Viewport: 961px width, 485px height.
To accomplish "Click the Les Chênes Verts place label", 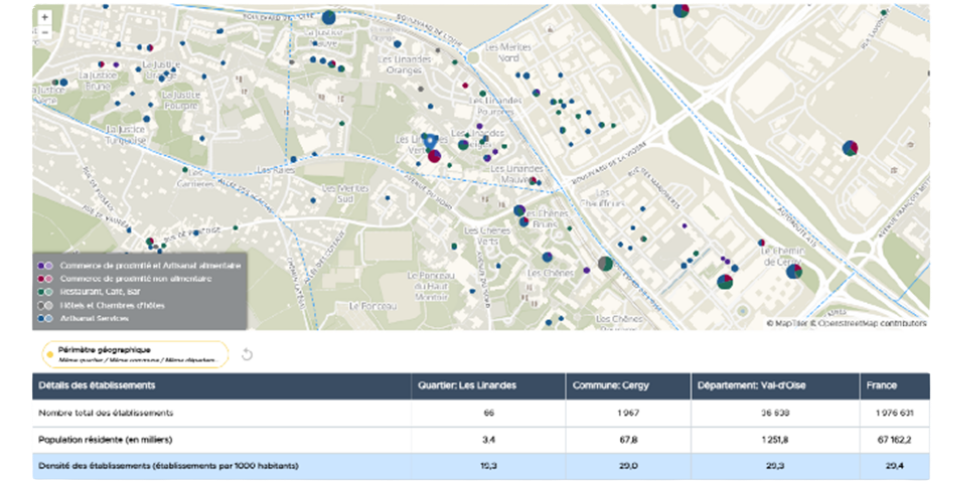I will [487, 236].
